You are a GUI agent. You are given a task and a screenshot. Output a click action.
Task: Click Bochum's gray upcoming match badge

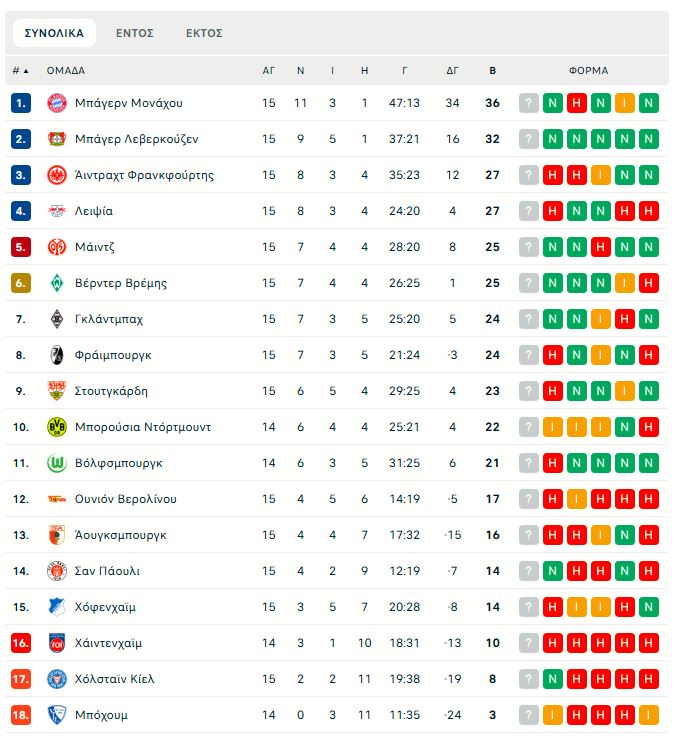point(529,715)
